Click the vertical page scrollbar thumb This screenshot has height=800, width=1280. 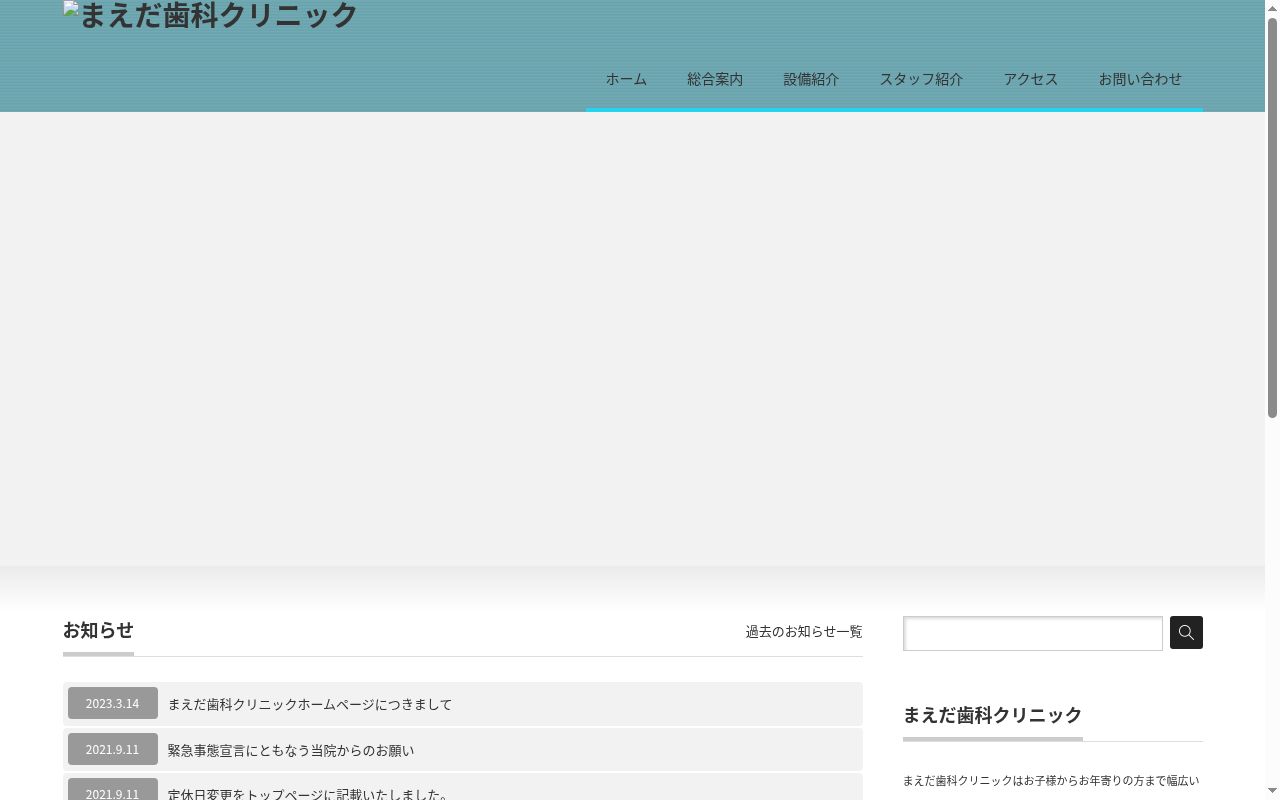click(1272, 217)
